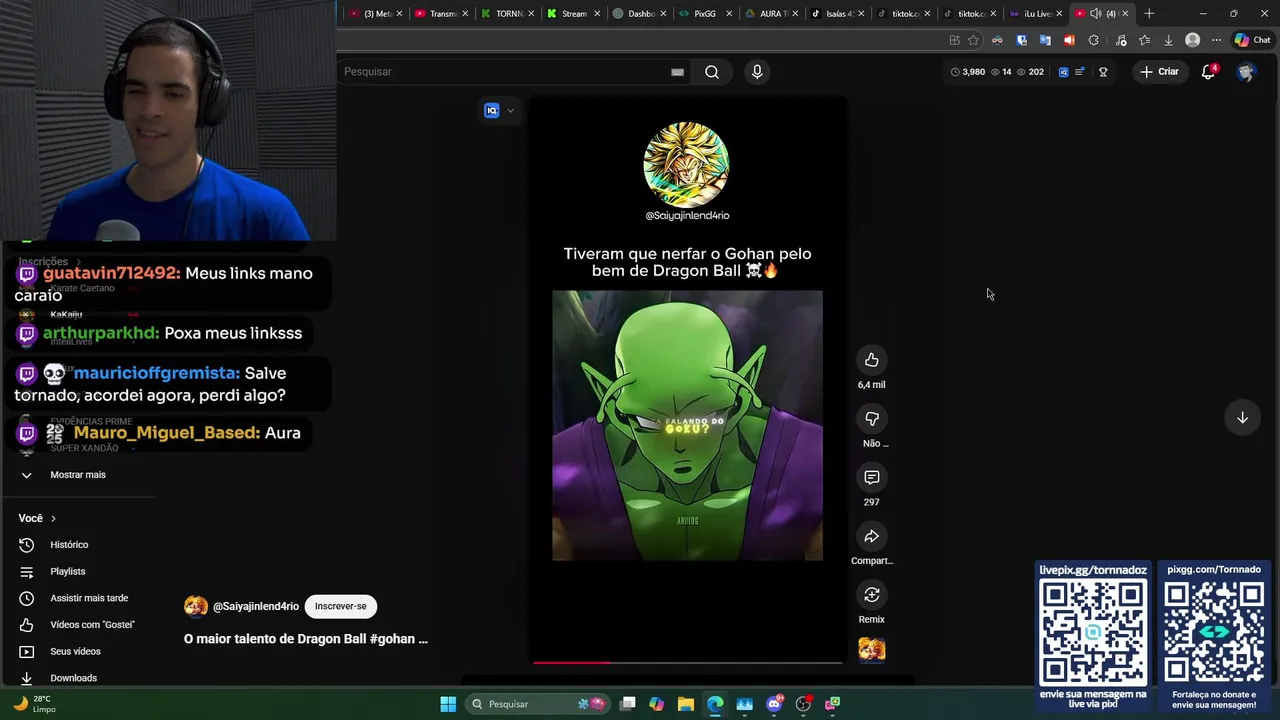Click the Short's red progress bar
Viewport: 1280px width, 720px height.
point(688,662)
